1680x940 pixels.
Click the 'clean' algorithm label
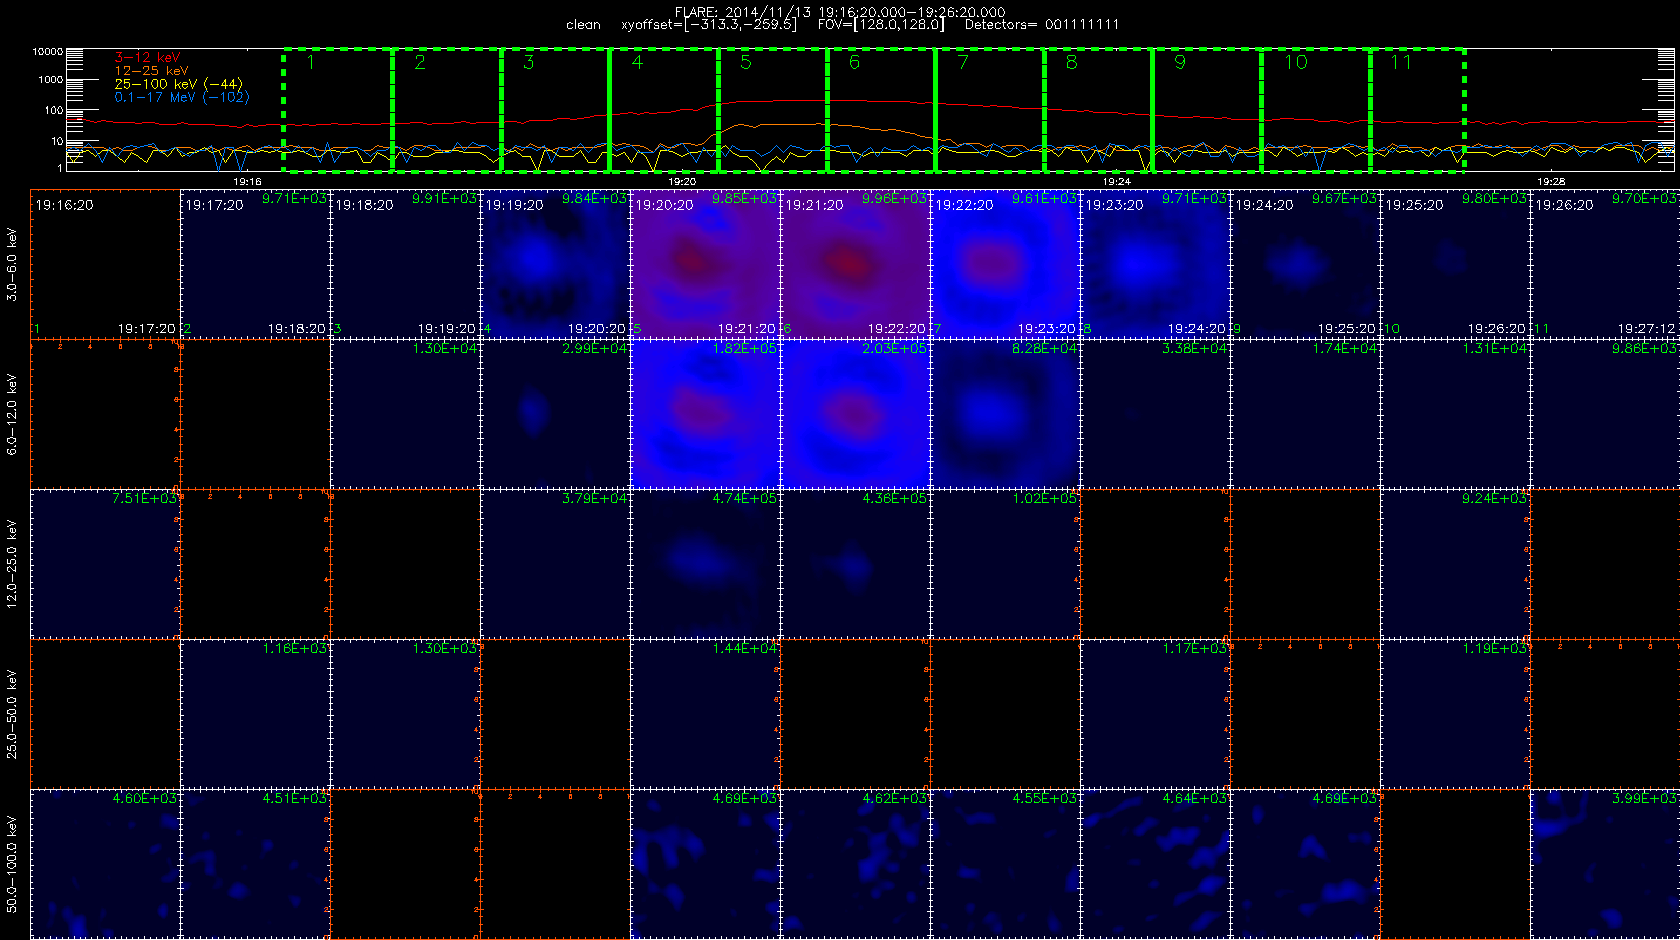[x=583, y=25]
